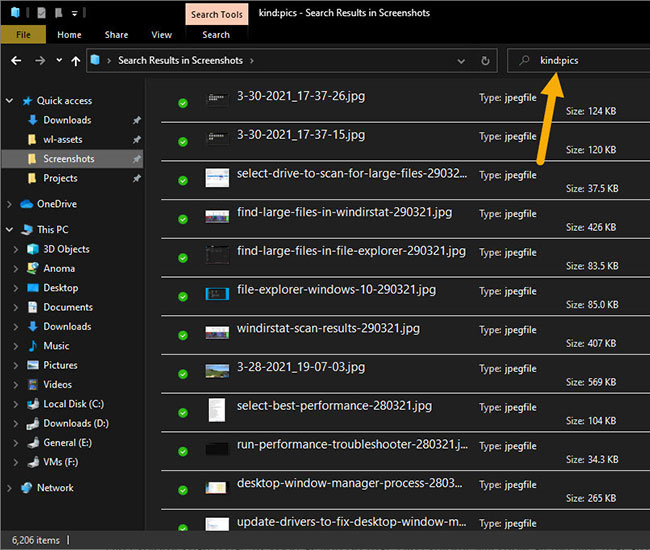Image resolution: width=650 pixels, height=550 pixels.
Task: Expand the Desktop node
Action: click(x=15, y=288)
